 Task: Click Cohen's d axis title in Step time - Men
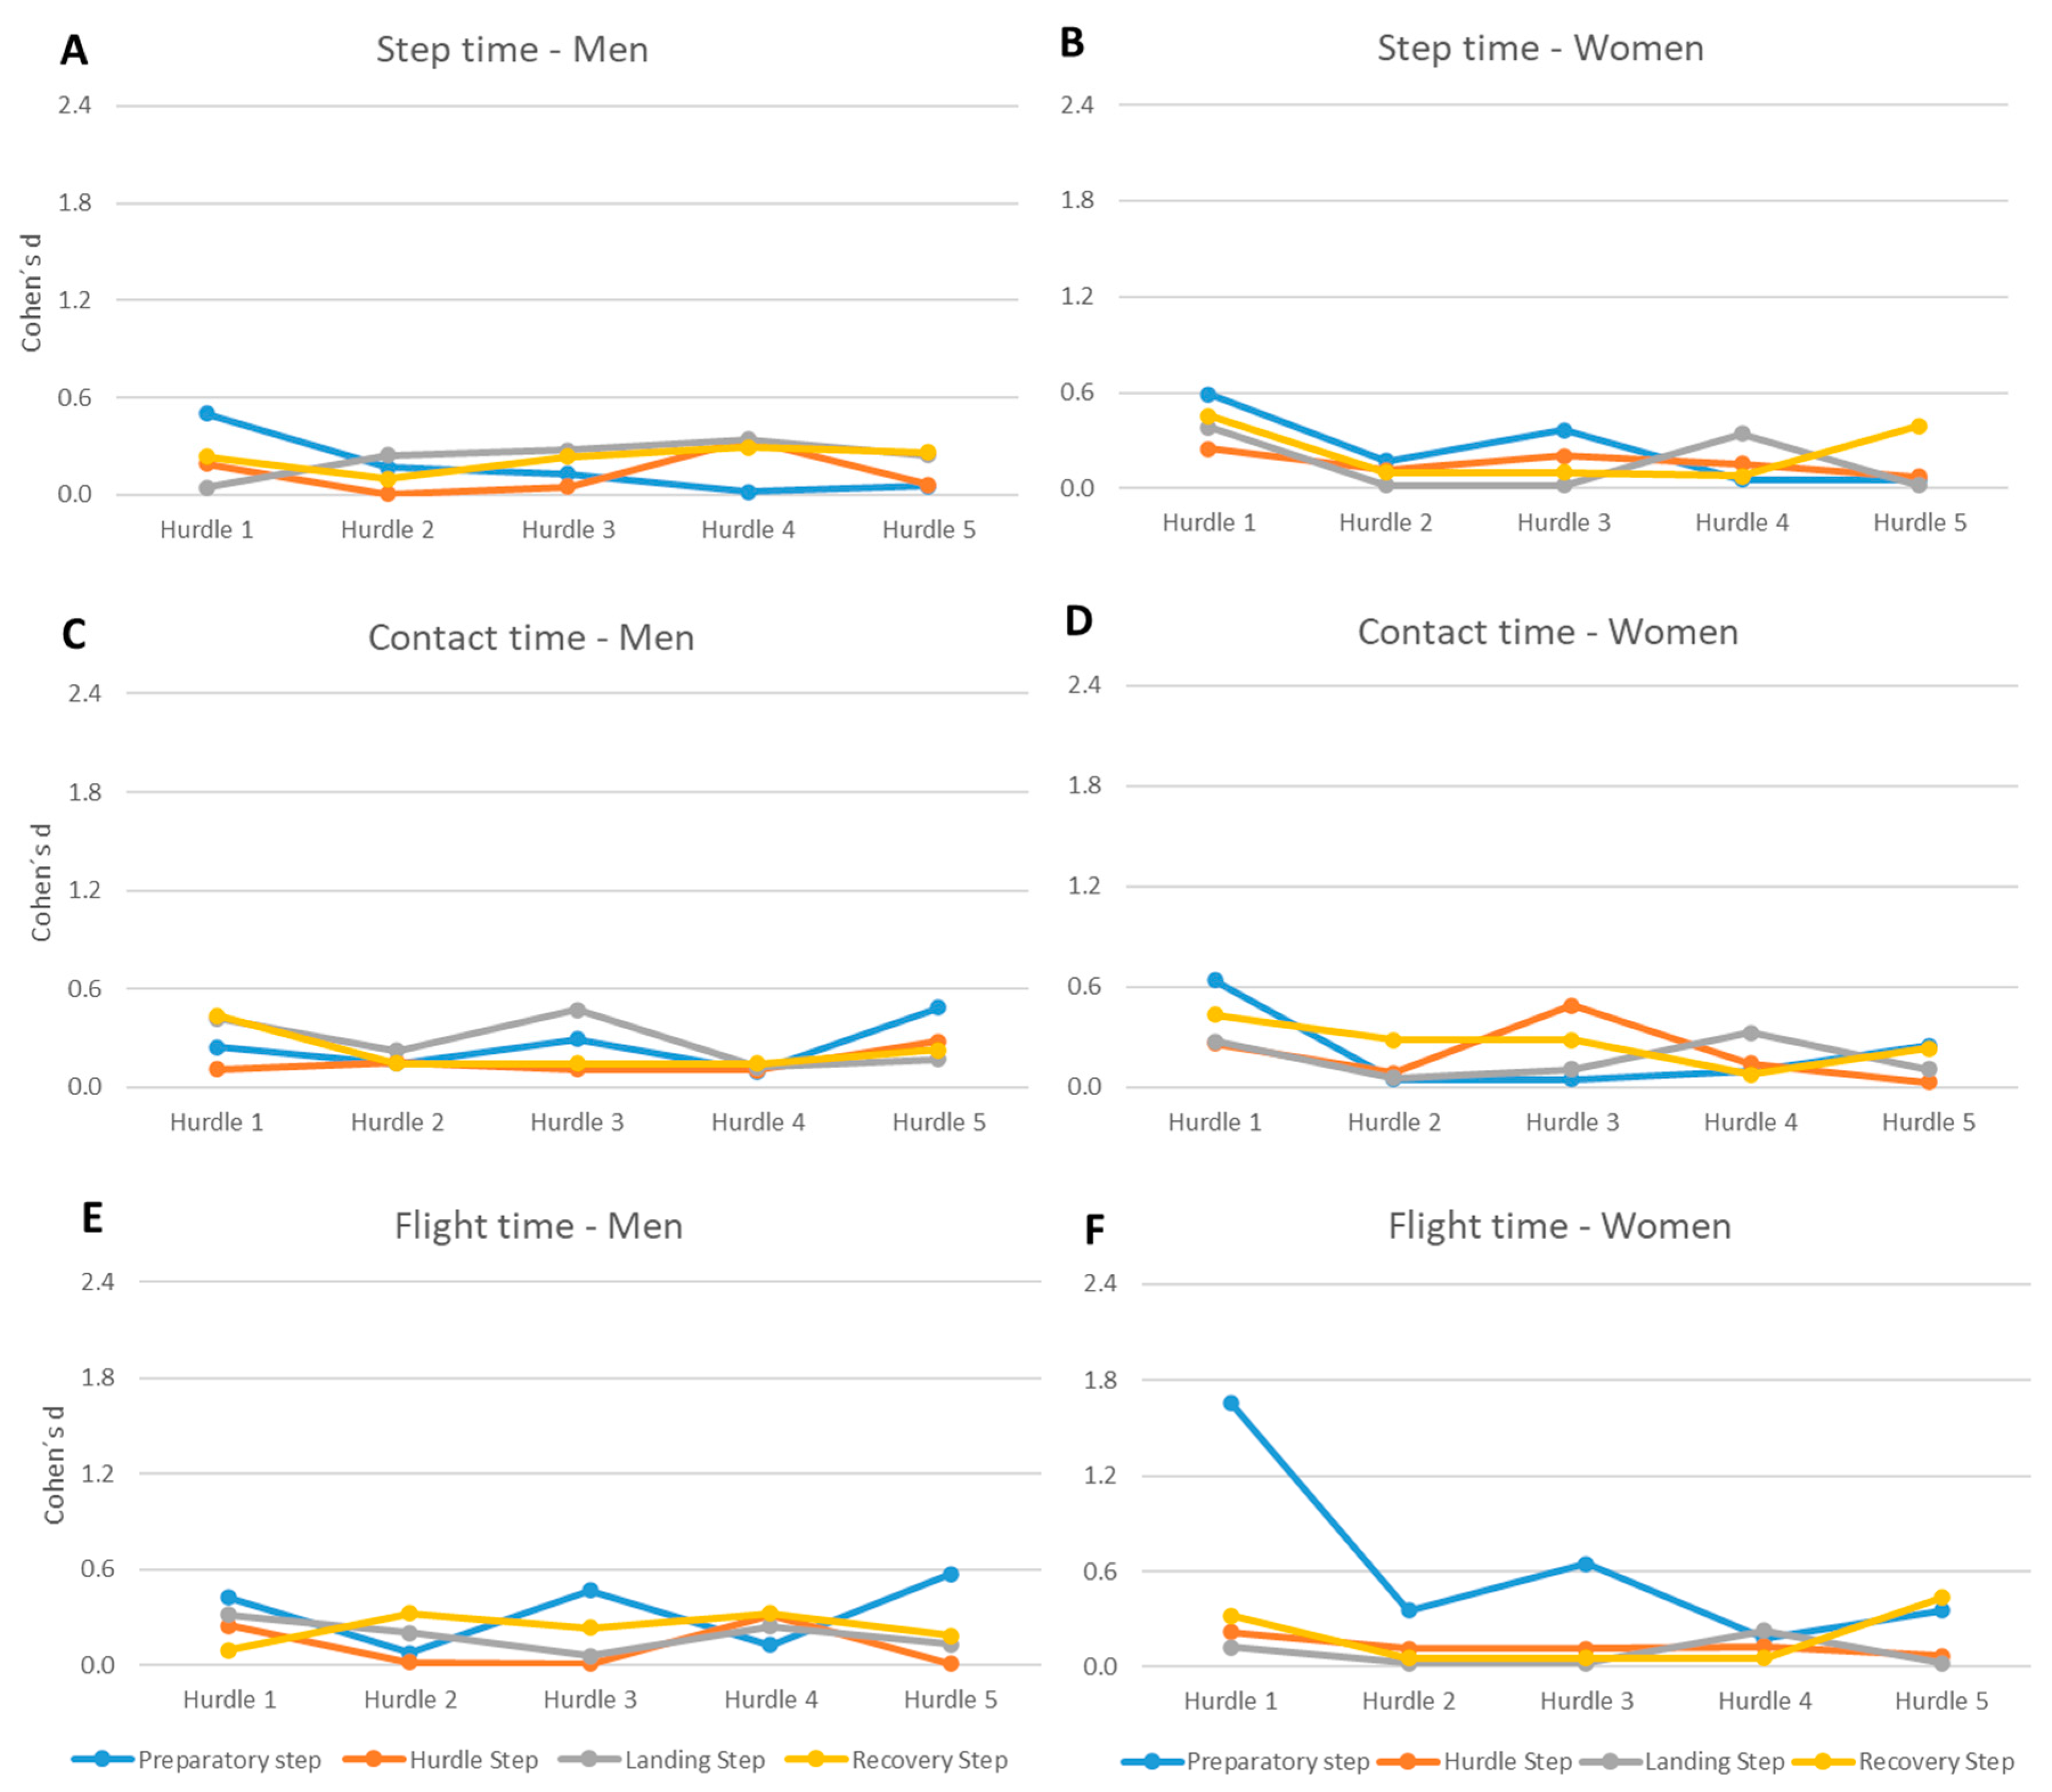pyautogui.click(x=32, y=293)
